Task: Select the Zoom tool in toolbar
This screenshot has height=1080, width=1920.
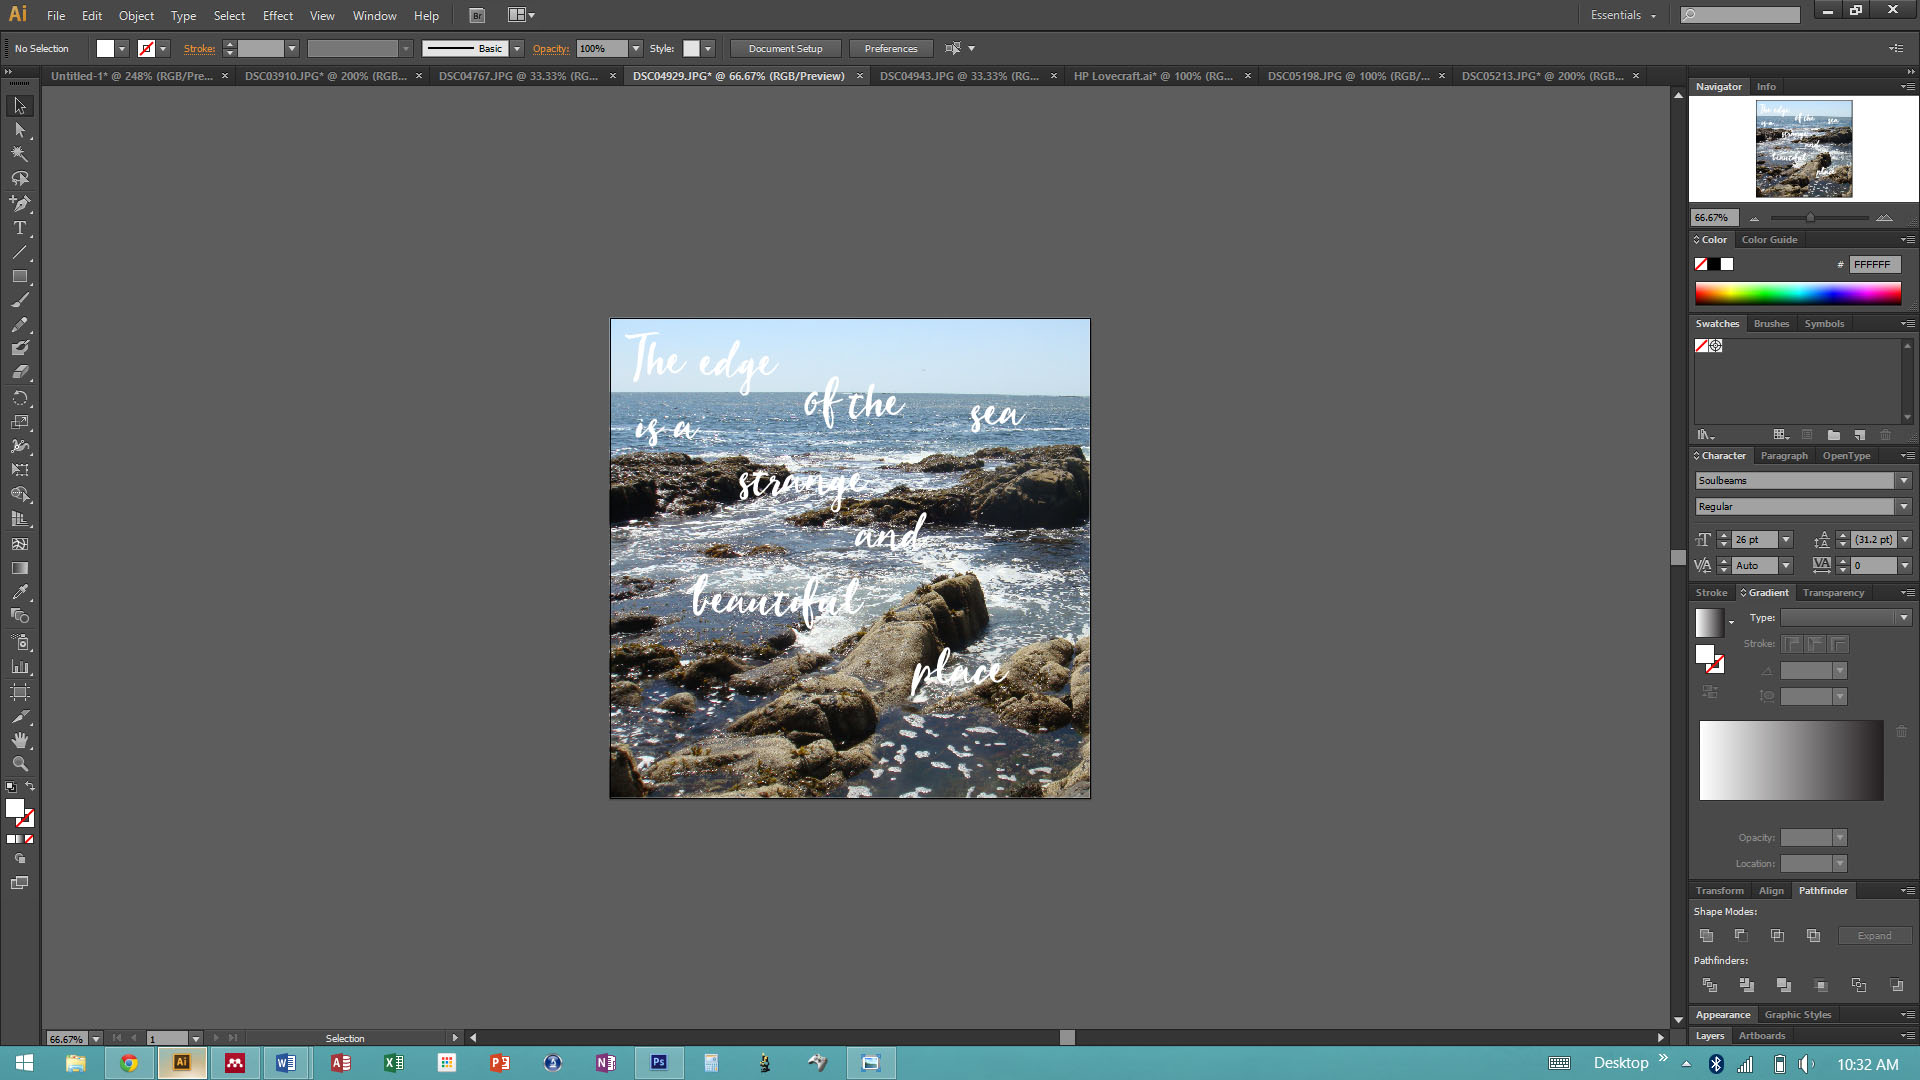Action: (x=20, y=764)
